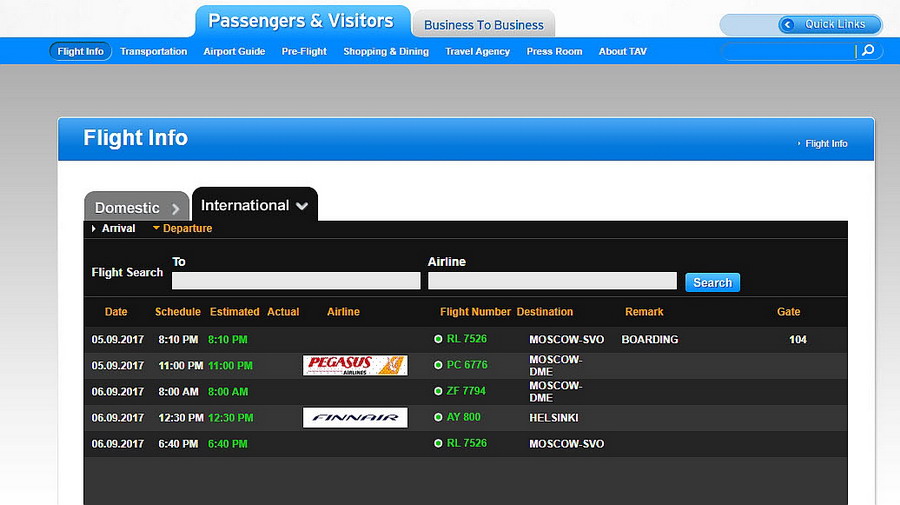Click the Quick Links arrow icon

[x=788, y=25]
